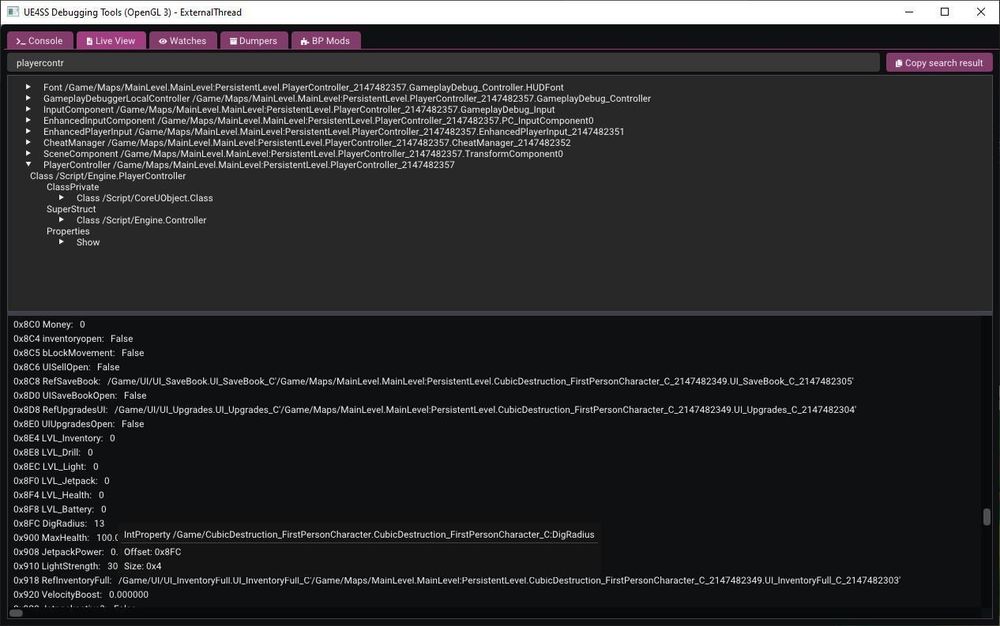Image resolution: width=1000 pixels, height=626 pixels.
Task: Click the VelocityBoost property row
Action: coord(81,595)
